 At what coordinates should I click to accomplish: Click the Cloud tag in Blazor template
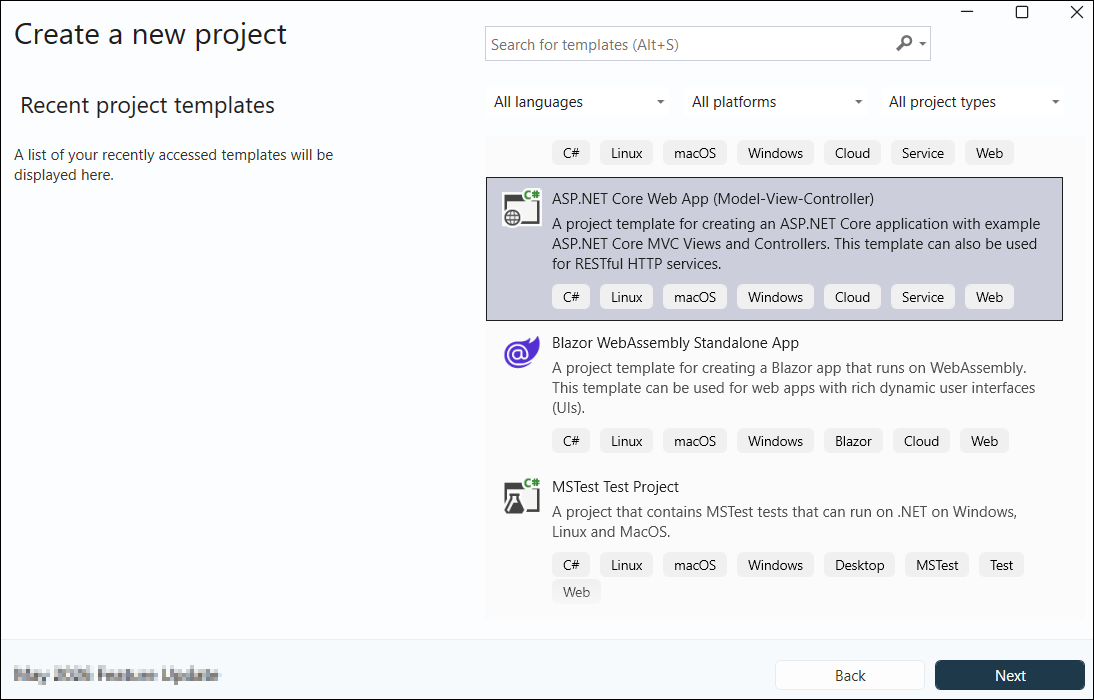point(921,441)
